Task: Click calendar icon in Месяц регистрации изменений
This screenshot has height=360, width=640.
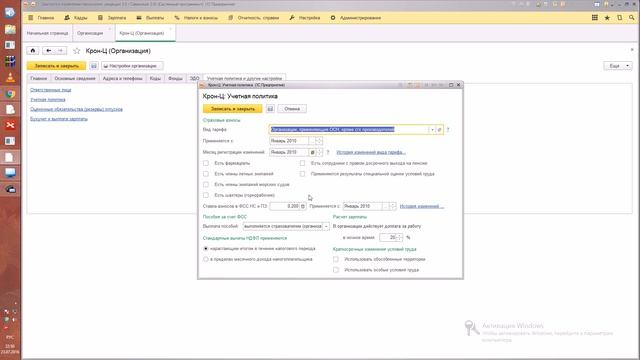Action: [x=312, y=152]
